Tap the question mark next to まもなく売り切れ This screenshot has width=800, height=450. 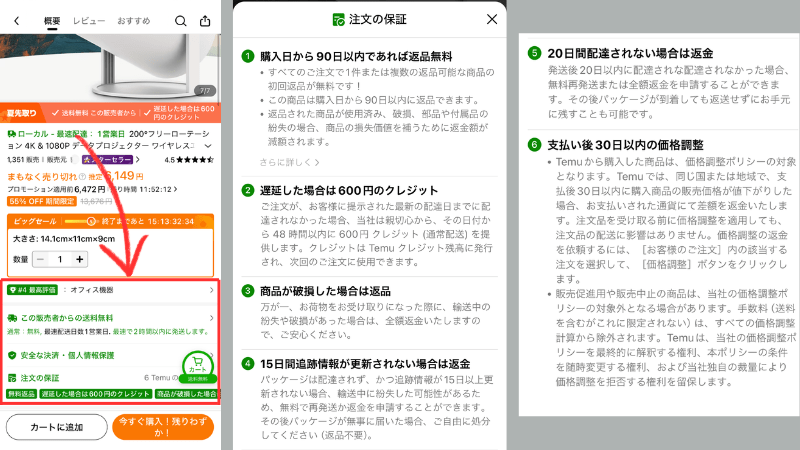click(x=82, y=177)
